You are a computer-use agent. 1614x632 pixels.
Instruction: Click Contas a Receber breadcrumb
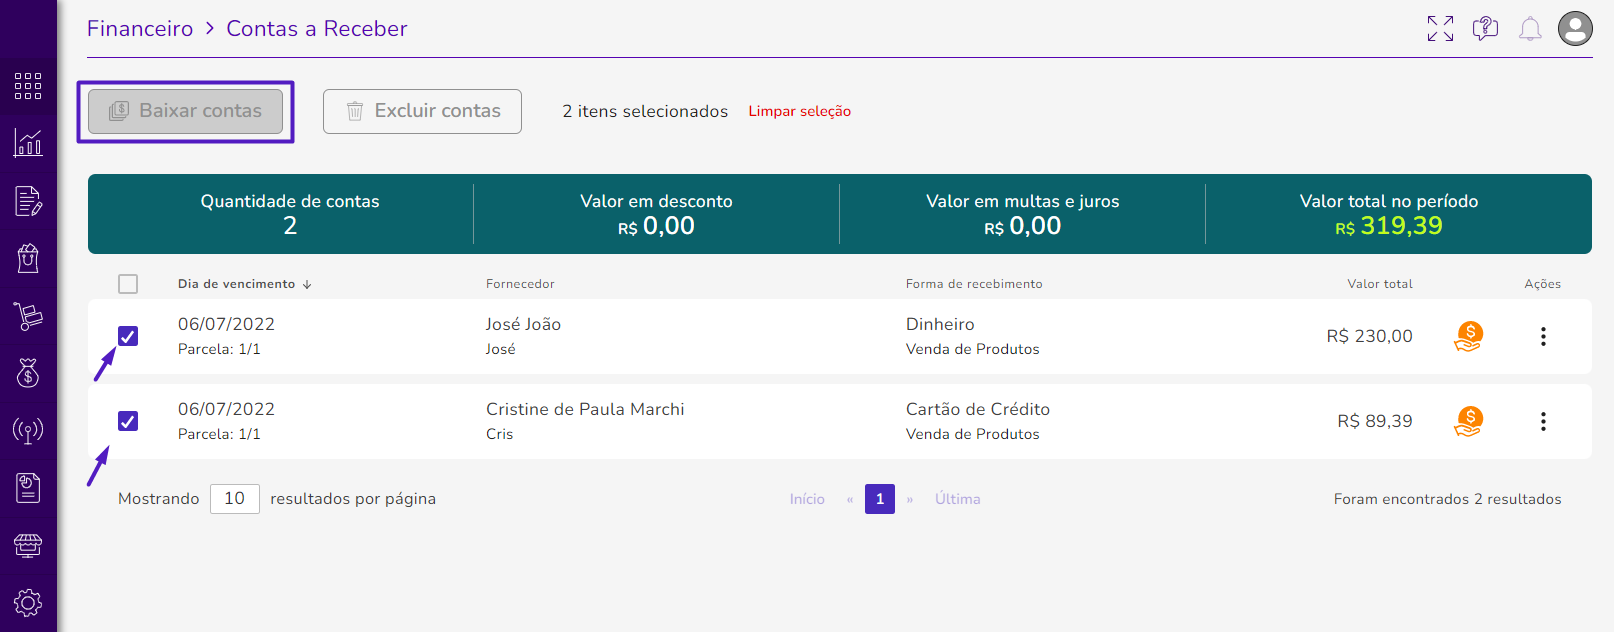[x=317, y=29]
